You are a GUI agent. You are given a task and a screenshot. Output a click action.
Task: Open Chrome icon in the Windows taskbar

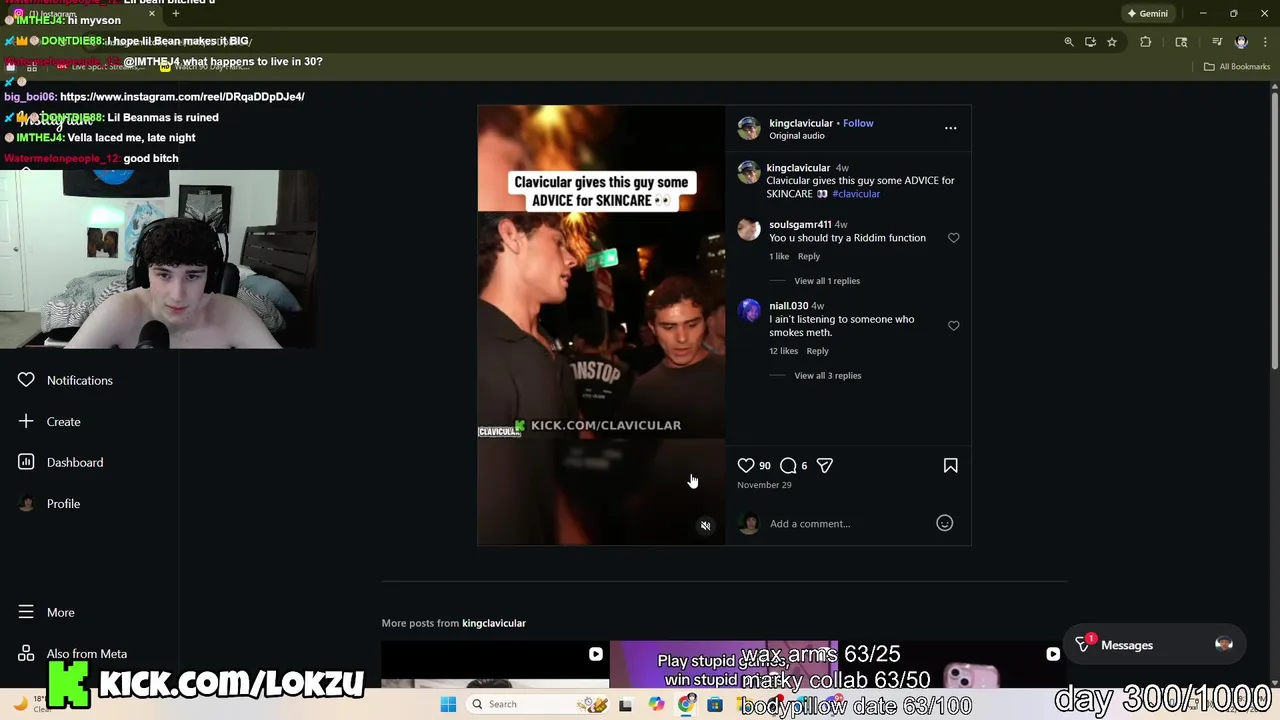pos(686,704)
